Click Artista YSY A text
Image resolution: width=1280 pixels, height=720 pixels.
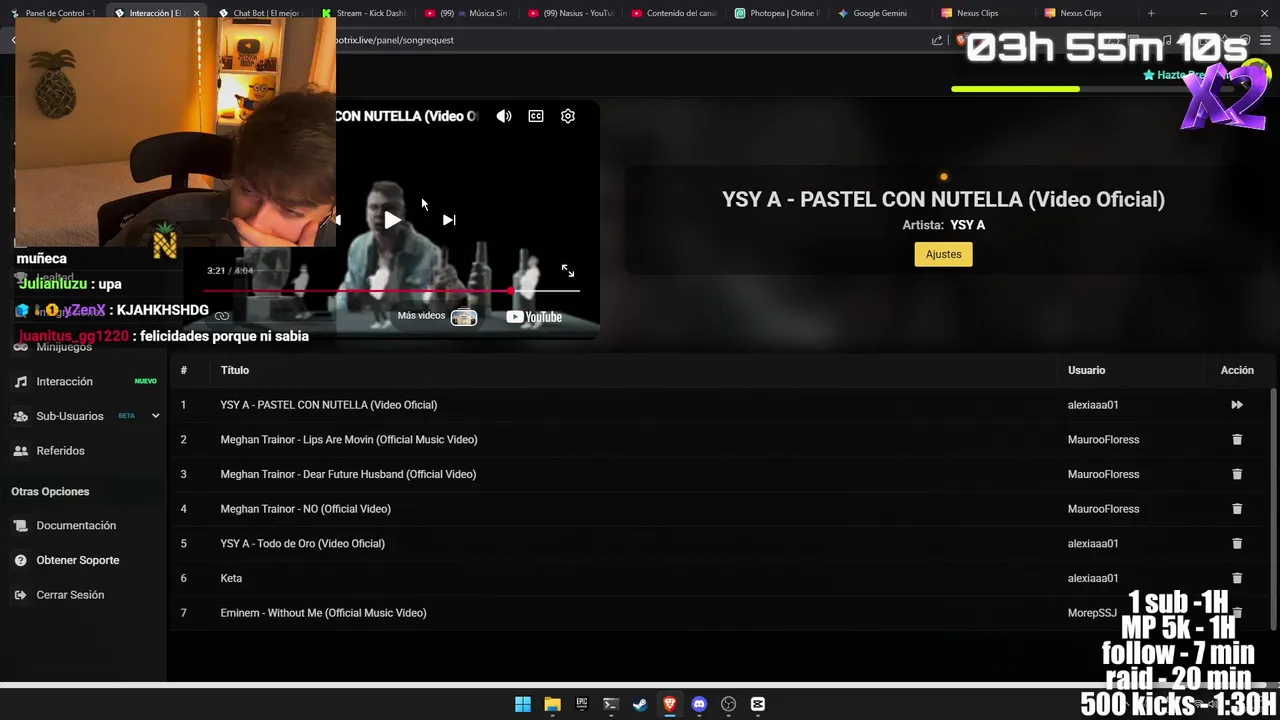[x=943, y=225]
